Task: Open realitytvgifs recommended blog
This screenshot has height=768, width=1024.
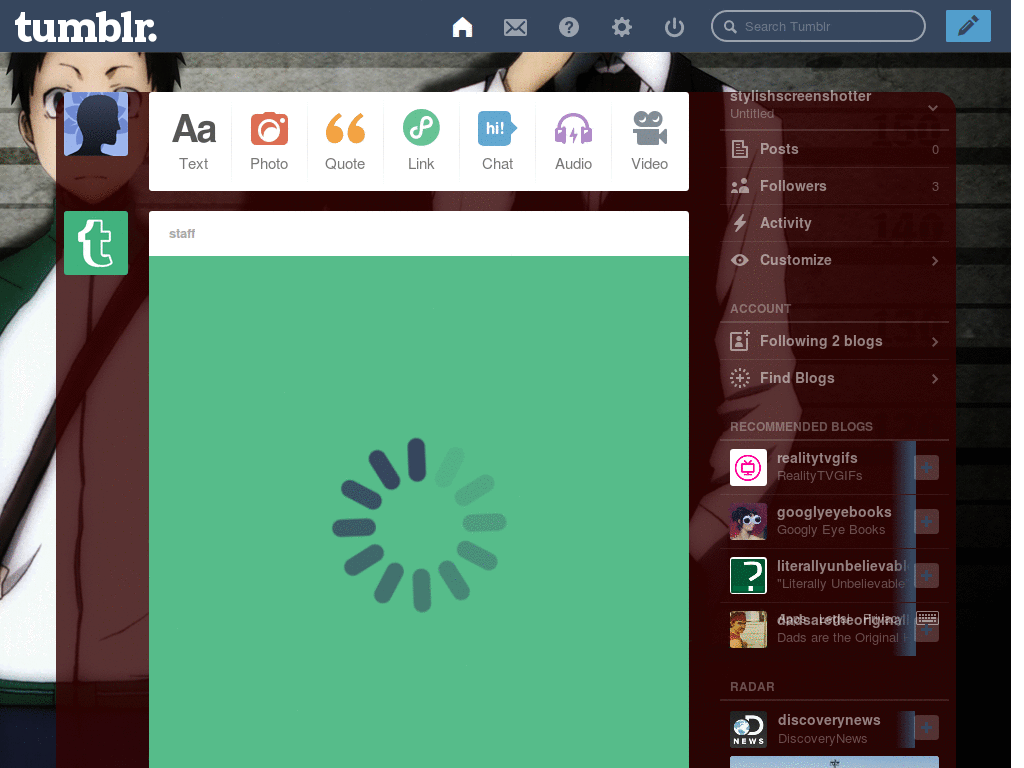Action: [x=817, y=458]
